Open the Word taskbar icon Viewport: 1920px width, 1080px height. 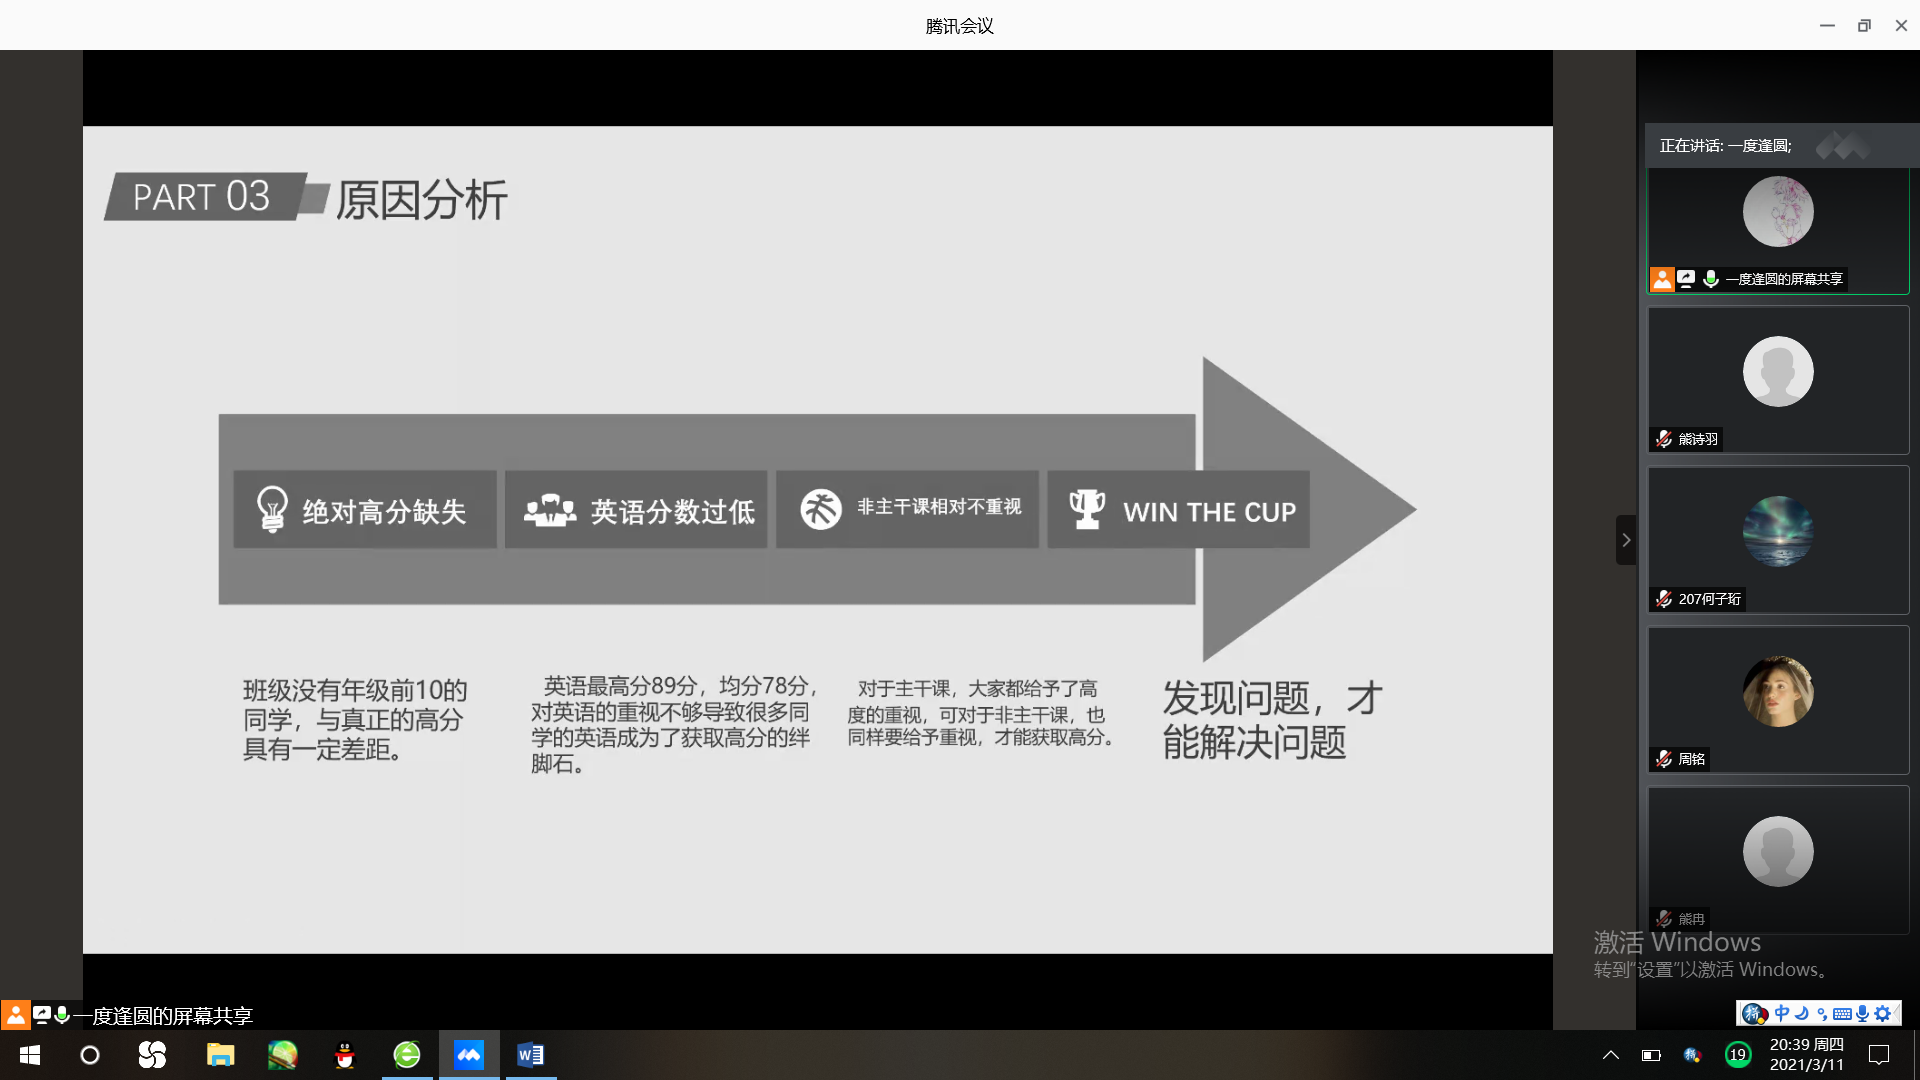click(x=531, y=1055)
